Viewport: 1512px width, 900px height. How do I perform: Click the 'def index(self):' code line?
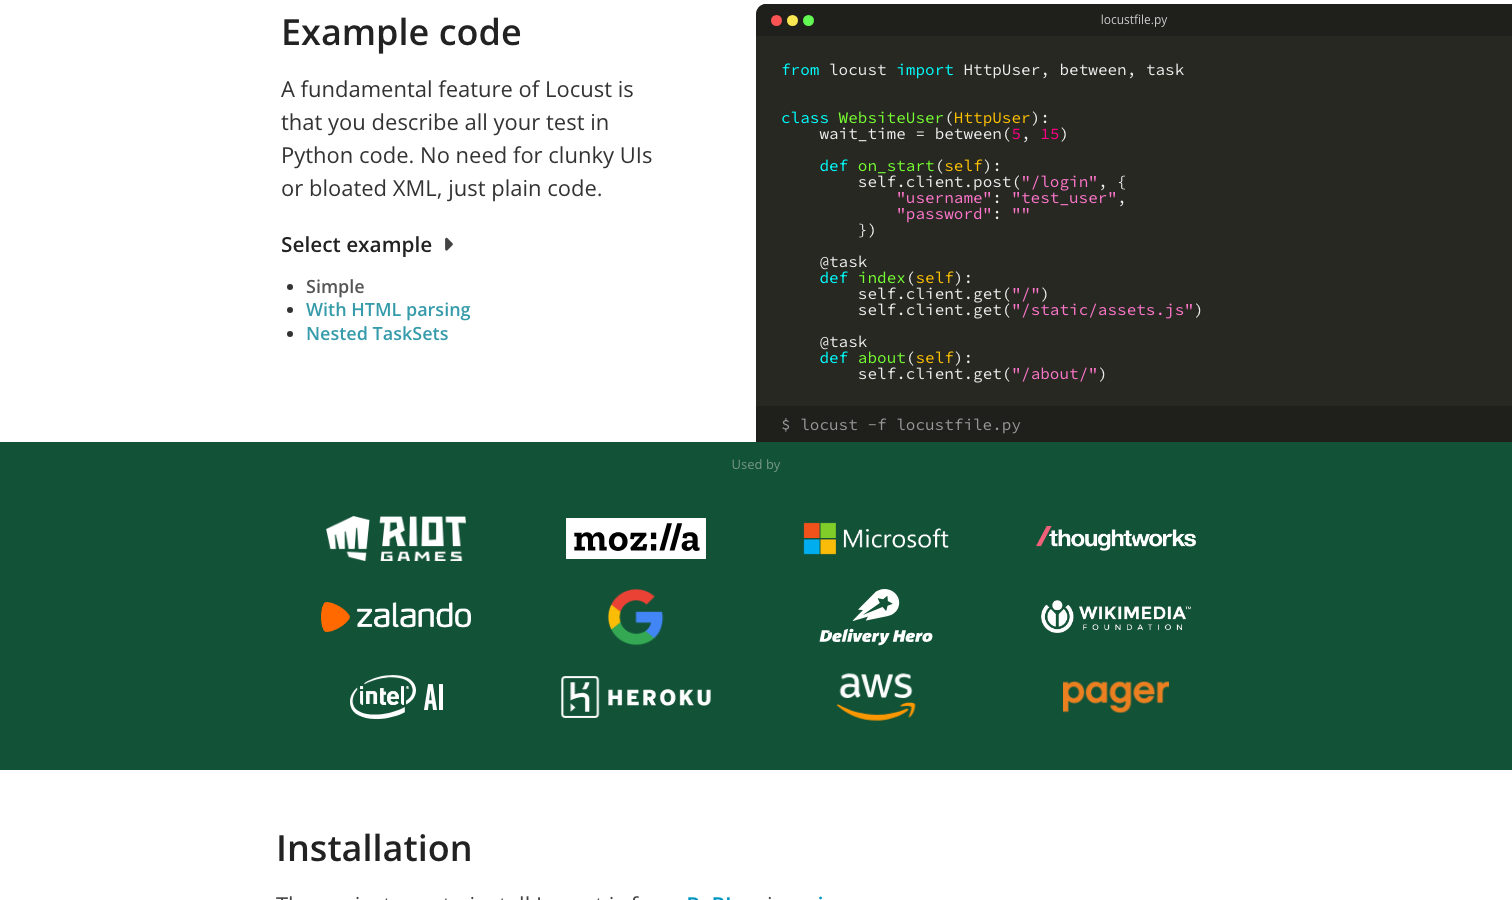[896, 278]
